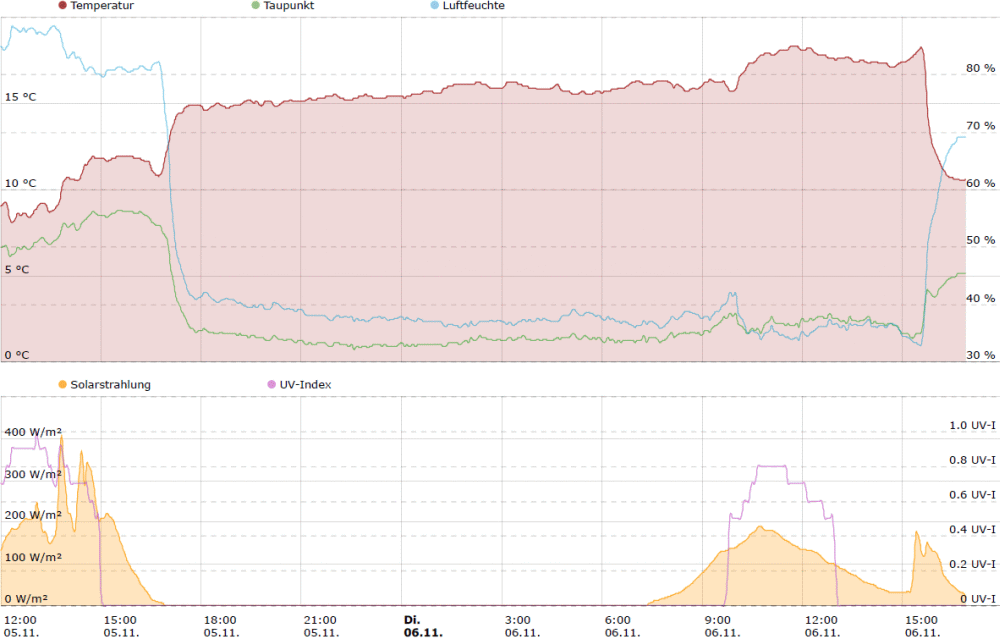Screen dimensions: 1000x639
Task: Click the 9:00 06.11. time axis label
Action: coord(722,626)
